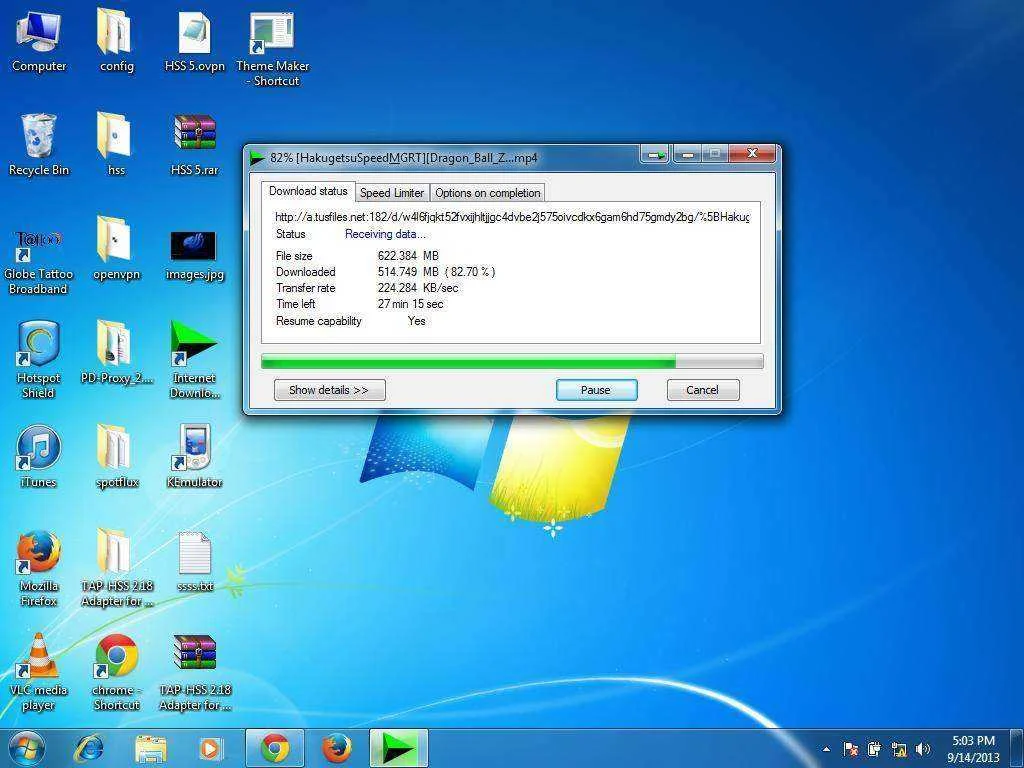Click the green download progress bar
This screenshot has height=768, width=1024.
[468, 361]
